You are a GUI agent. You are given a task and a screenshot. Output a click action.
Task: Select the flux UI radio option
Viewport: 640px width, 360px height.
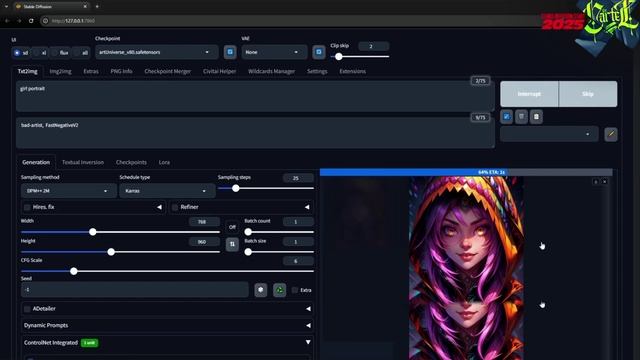pyautogui.click(x=54, y=53)
